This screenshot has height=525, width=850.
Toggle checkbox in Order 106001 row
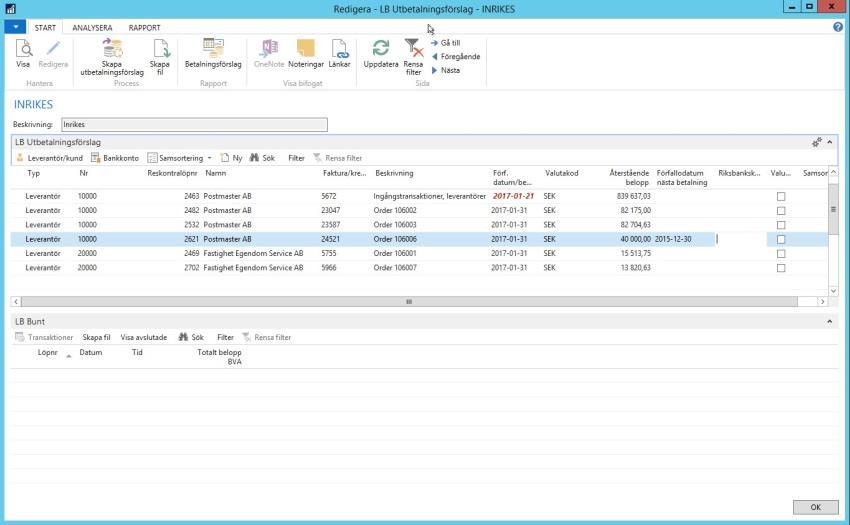(781, 254)
